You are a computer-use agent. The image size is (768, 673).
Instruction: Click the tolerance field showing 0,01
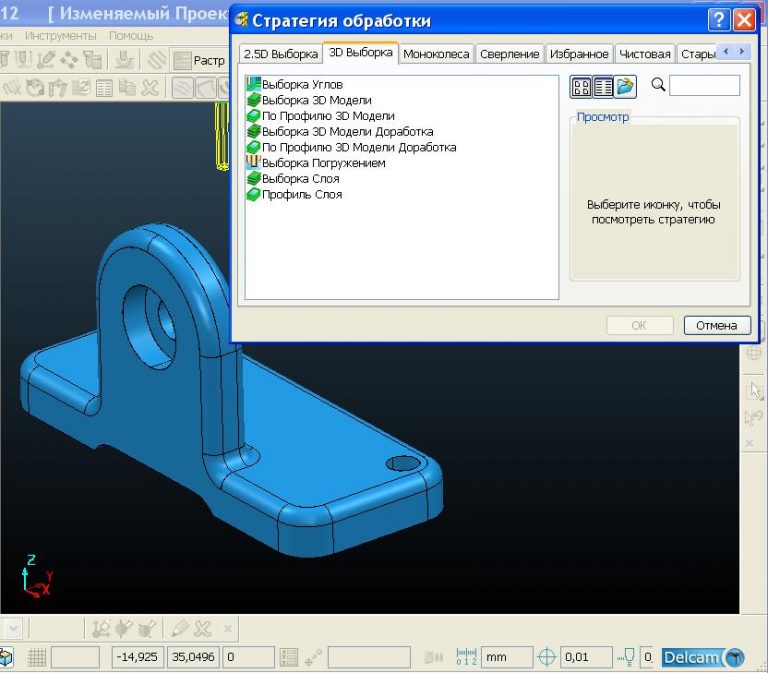[586, 657]
